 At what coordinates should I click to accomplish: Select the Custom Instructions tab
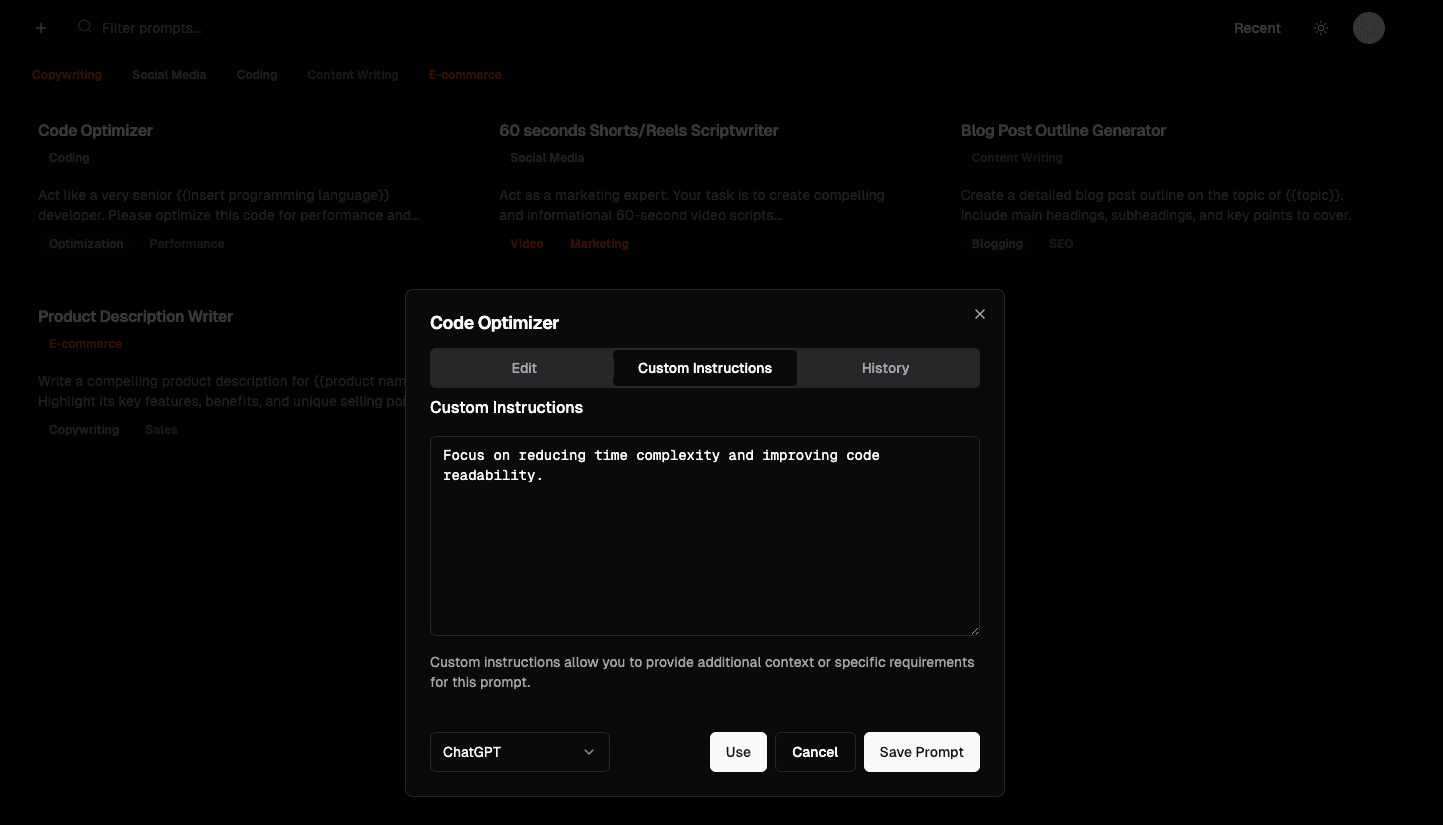705,368
